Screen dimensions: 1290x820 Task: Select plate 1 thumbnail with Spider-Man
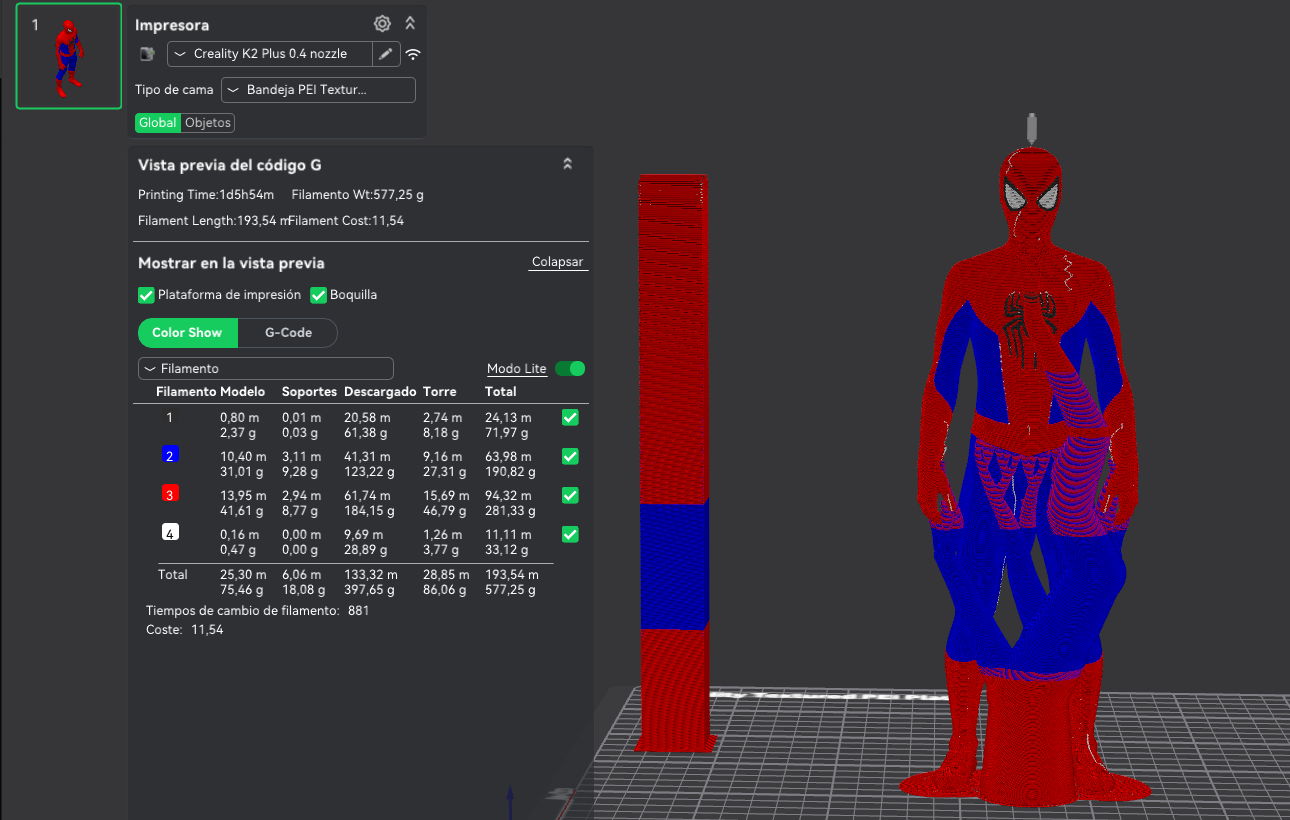[69, 55]
